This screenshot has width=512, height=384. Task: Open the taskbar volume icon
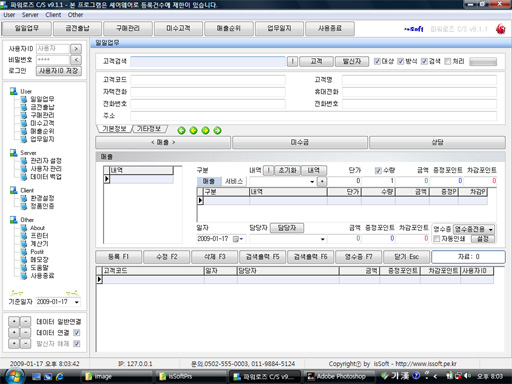tap(466, 376)
